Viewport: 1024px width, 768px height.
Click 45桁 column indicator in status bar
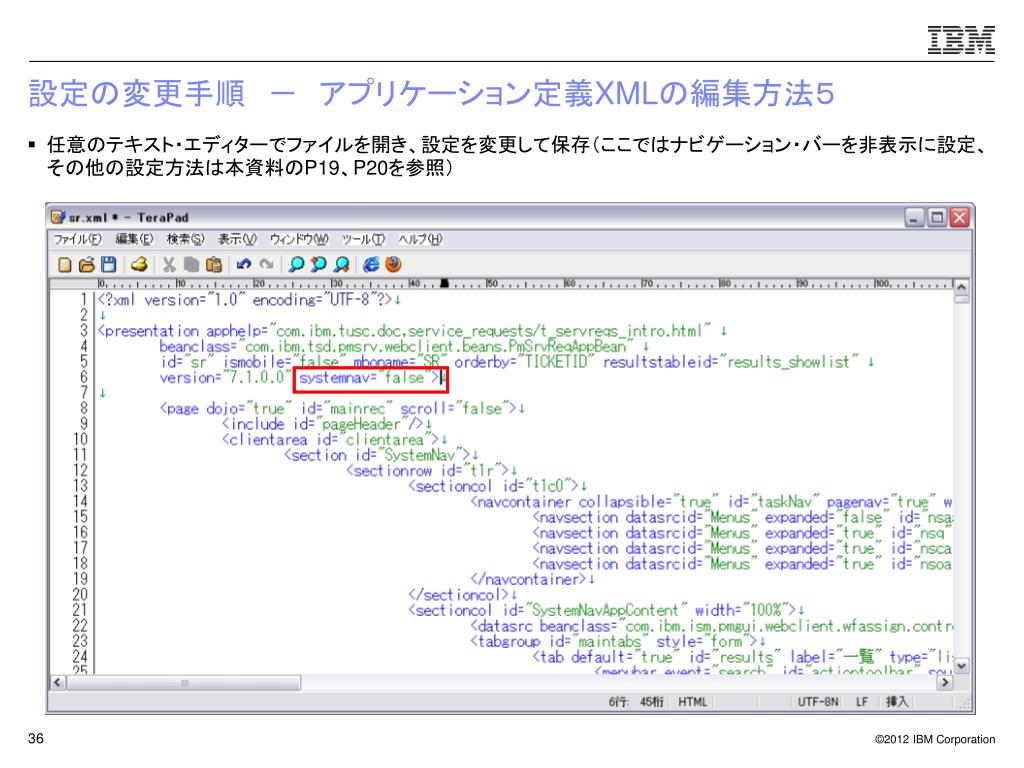click(x=652, y=702)
